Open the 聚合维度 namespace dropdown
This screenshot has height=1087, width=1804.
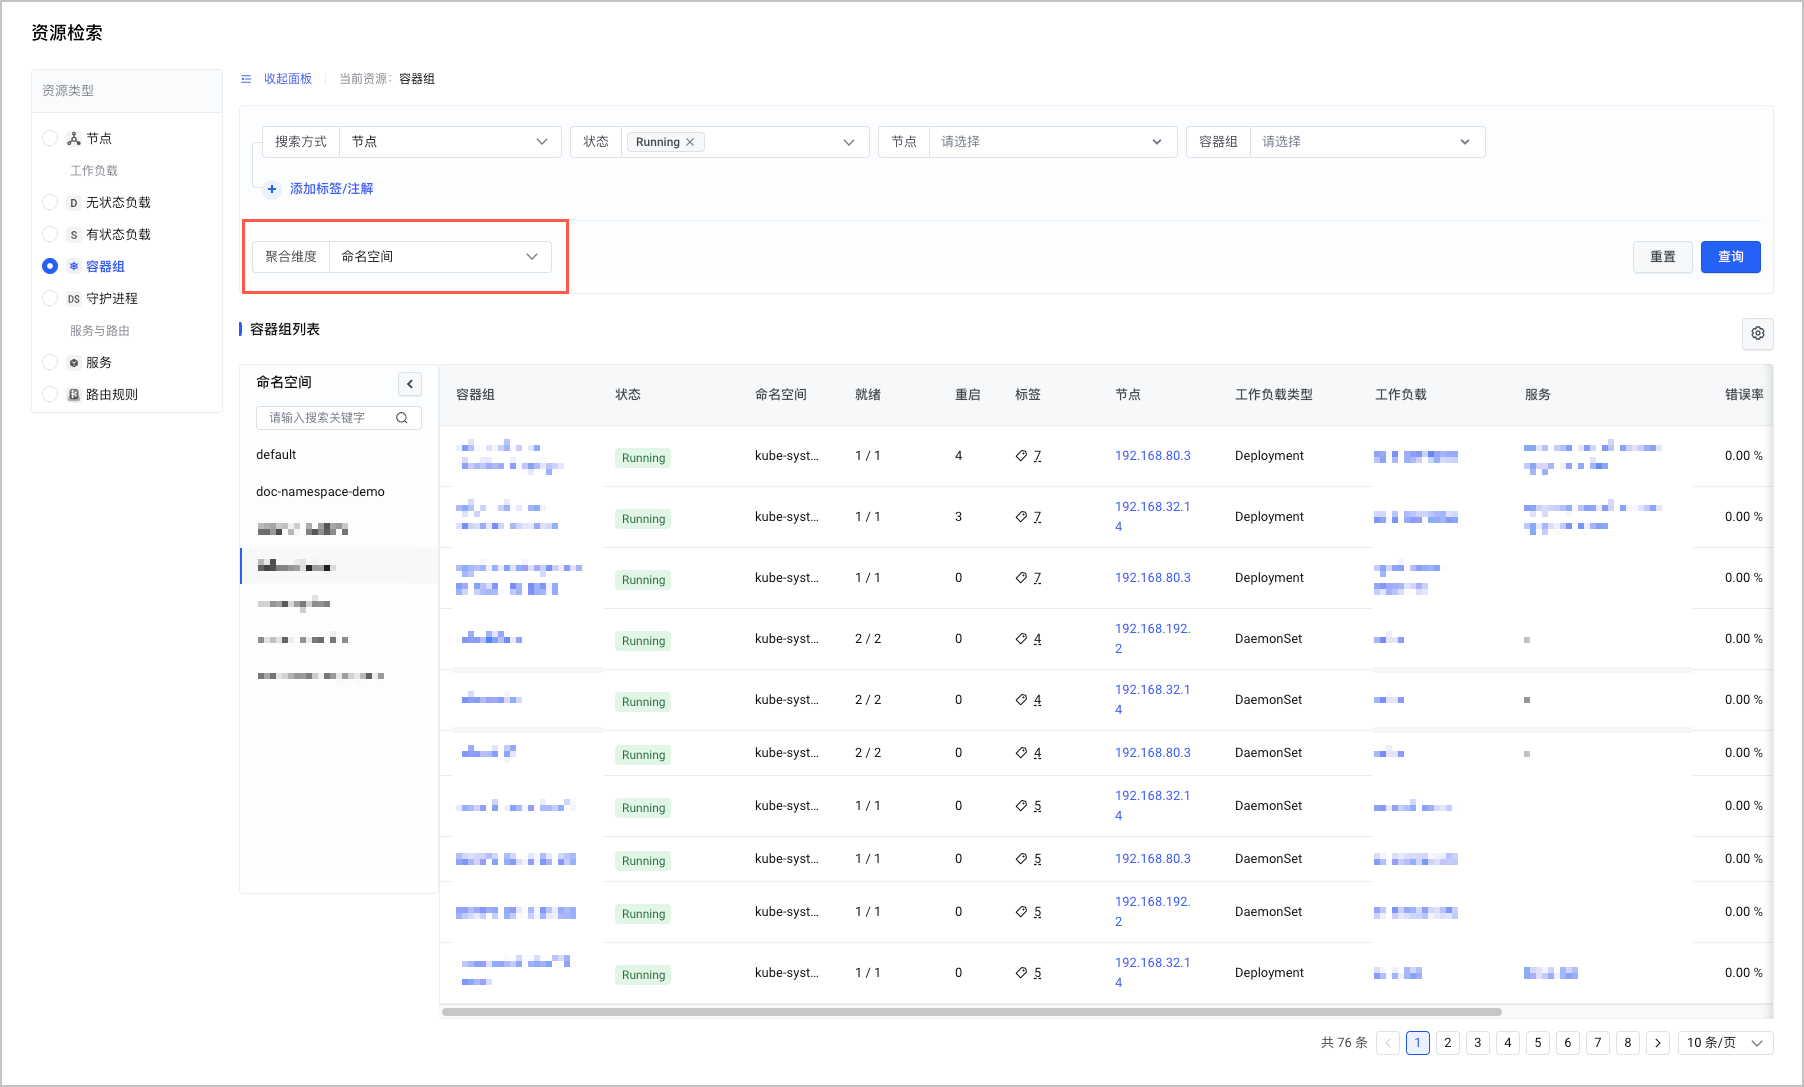click(x=440, y=257)
